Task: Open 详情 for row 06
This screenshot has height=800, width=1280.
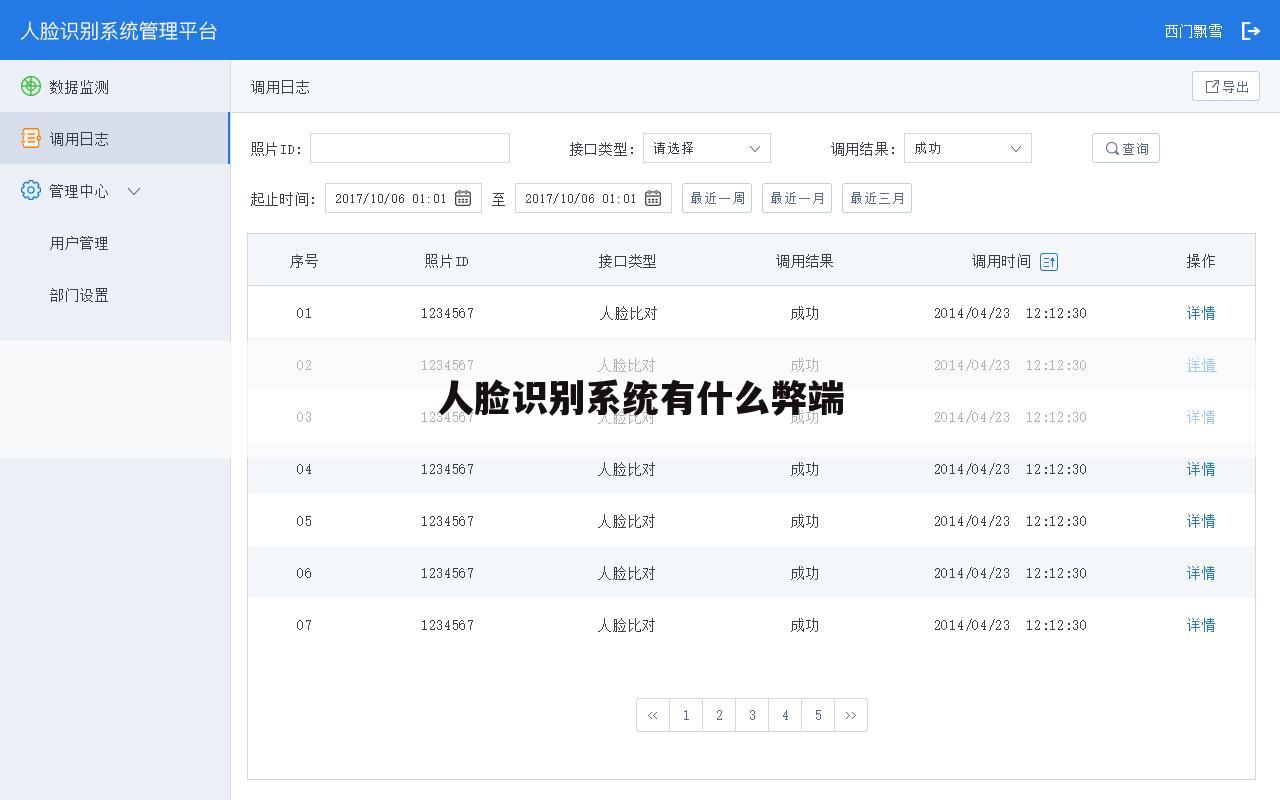Action: click(1201, 573)
